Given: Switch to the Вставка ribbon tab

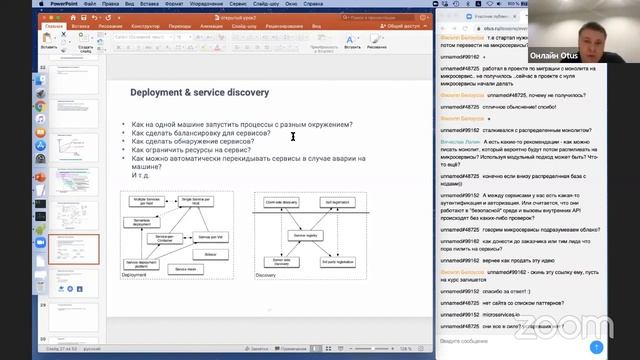Looking at the screenshot, I should [x=80, y=26].
